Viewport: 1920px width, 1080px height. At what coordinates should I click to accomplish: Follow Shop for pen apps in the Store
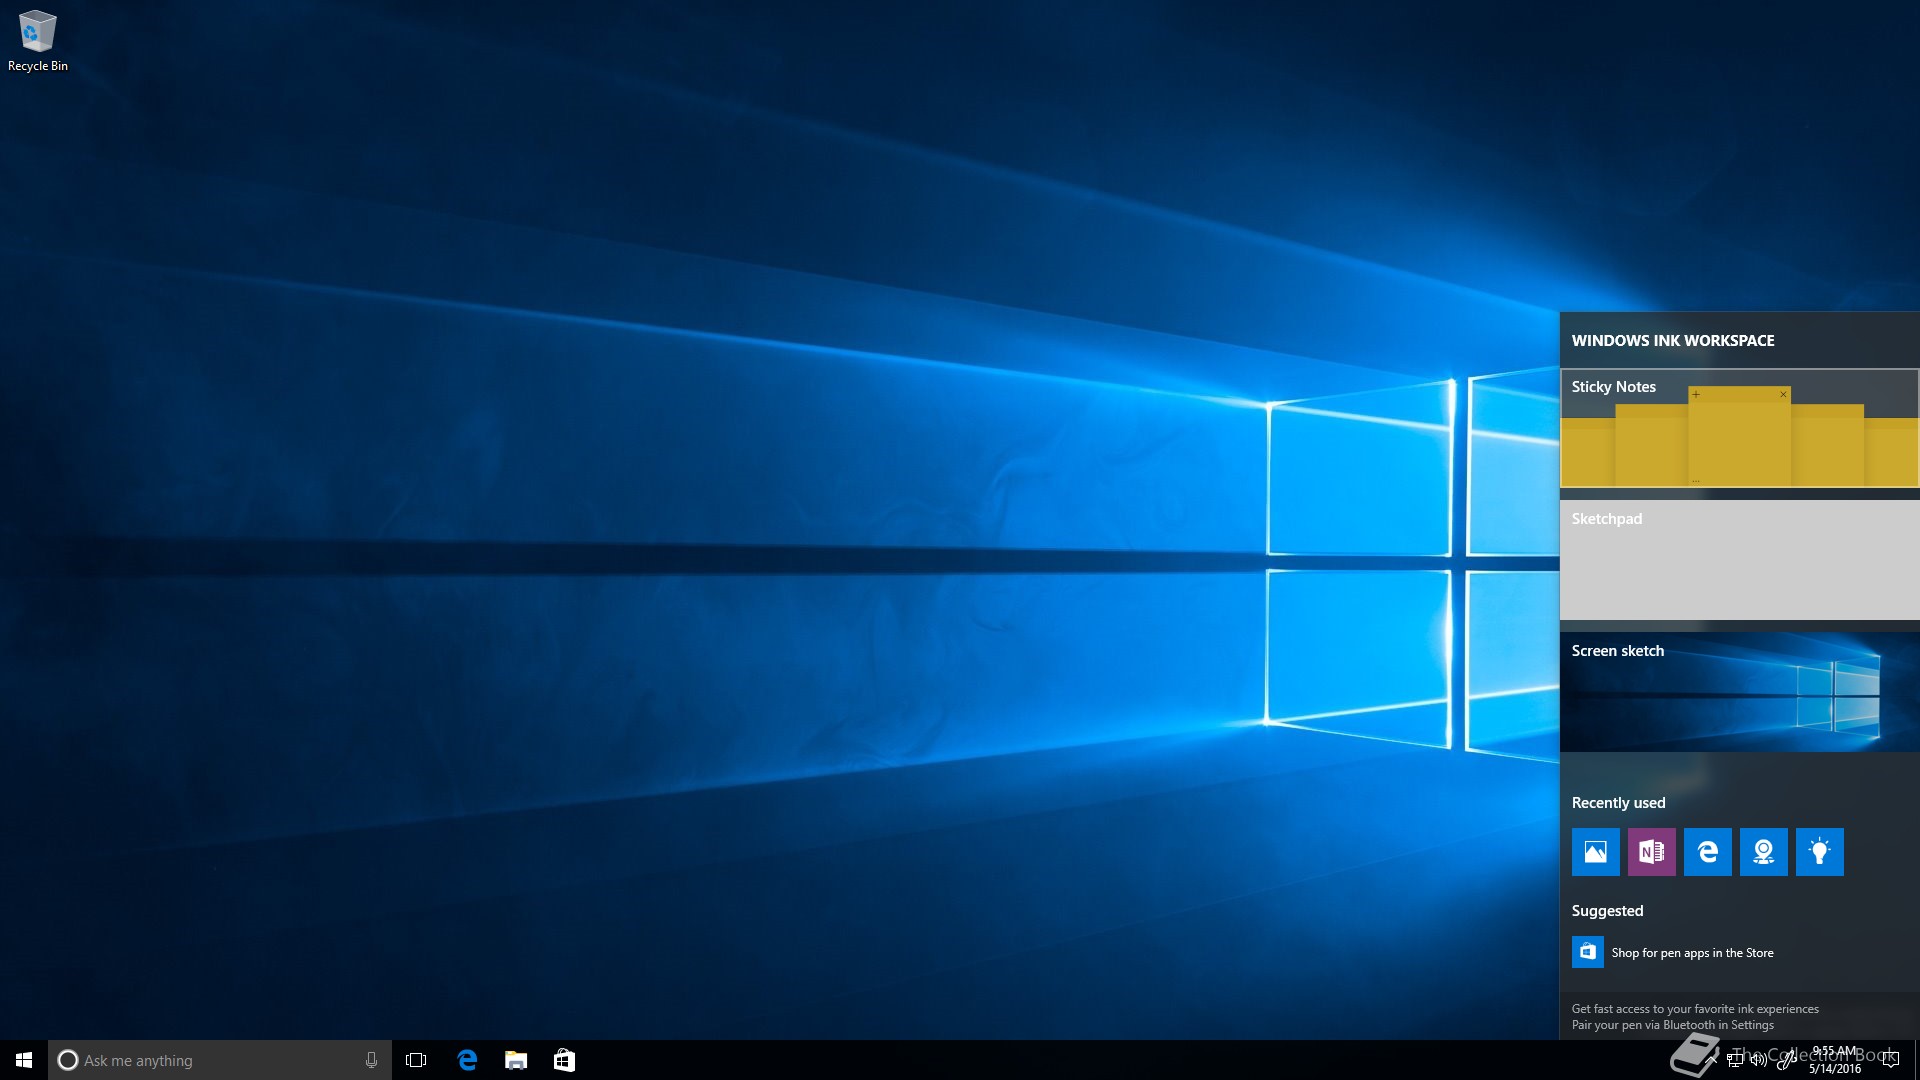coord(1692,953)
